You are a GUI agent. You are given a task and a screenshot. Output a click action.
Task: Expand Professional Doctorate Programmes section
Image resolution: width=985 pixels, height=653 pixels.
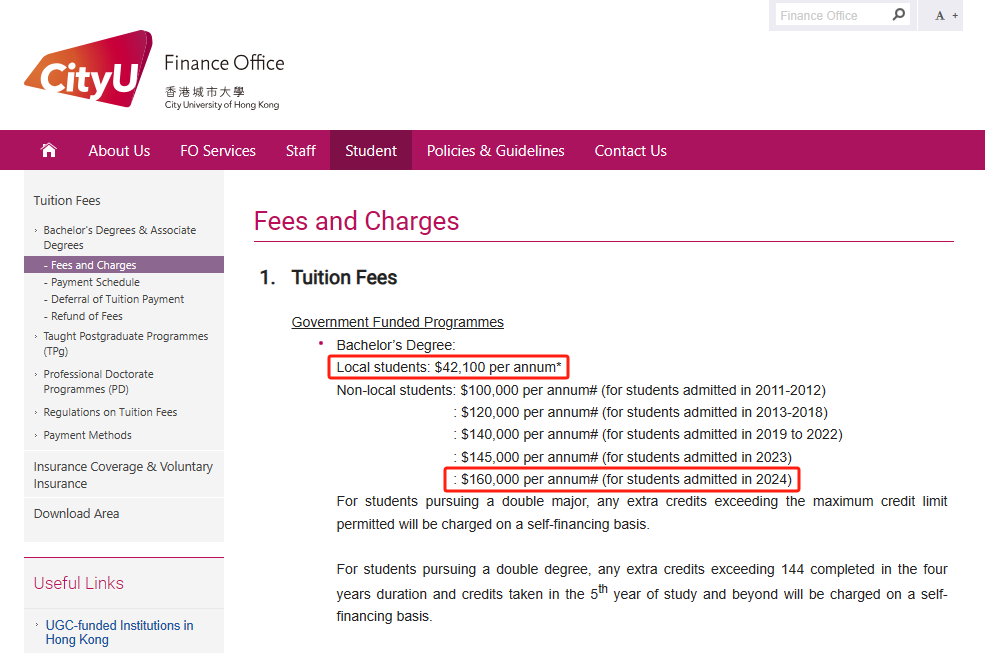click(98, 381)
